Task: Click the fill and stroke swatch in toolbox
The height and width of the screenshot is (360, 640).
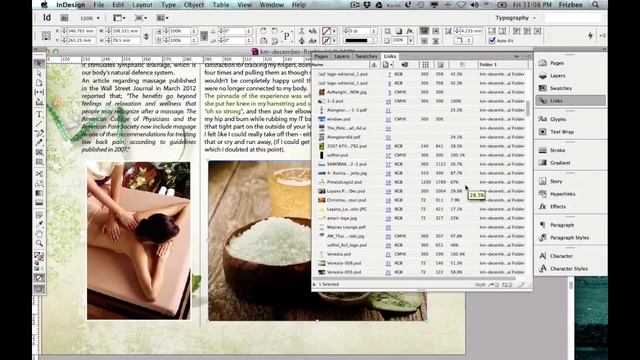Action: click(39, 257)
